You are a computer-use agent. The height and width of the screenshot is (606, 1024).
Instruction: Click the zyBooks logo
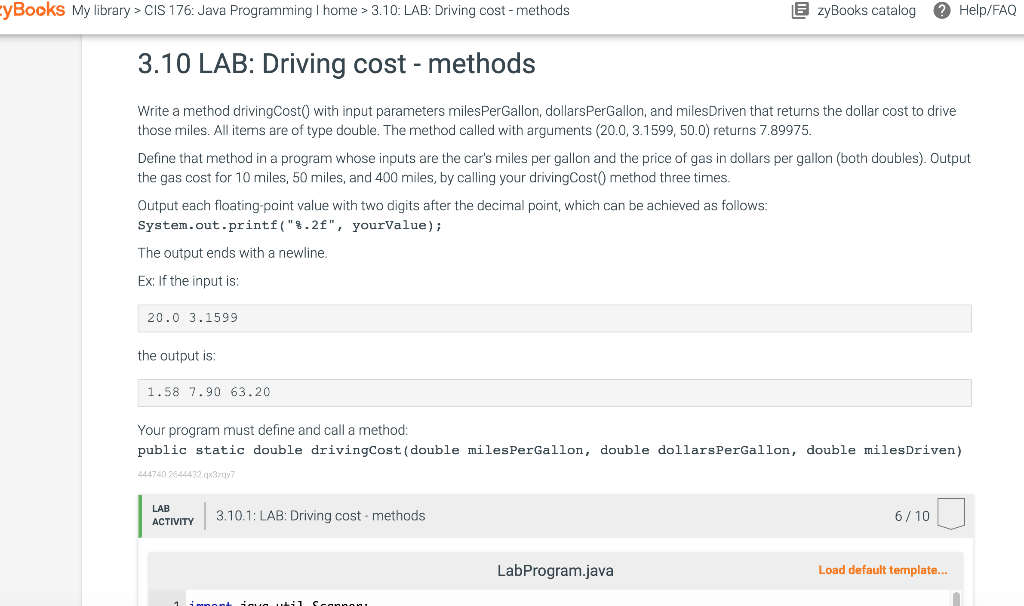tap(30, 10)
